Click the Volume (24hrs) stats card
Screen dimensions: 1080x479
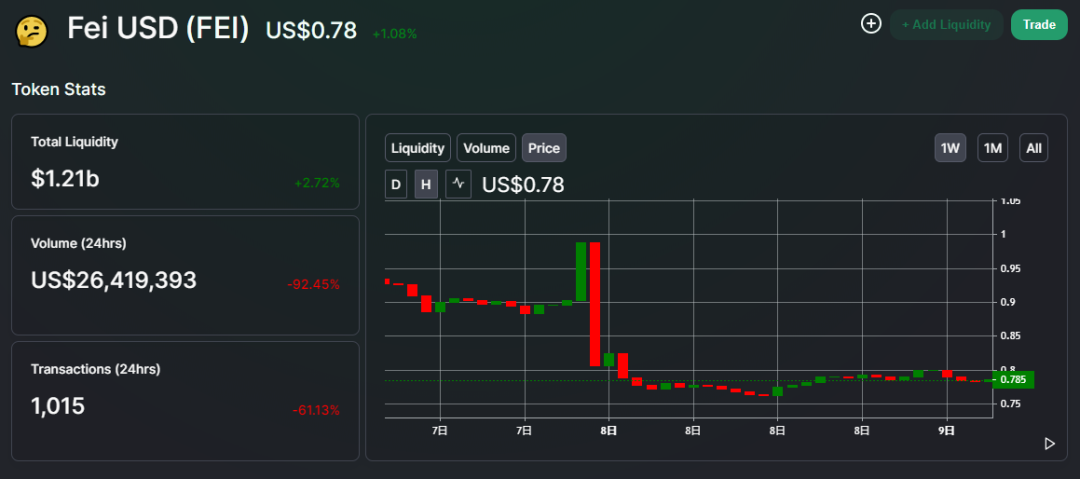pyautogui.click(x=185, y=275)
